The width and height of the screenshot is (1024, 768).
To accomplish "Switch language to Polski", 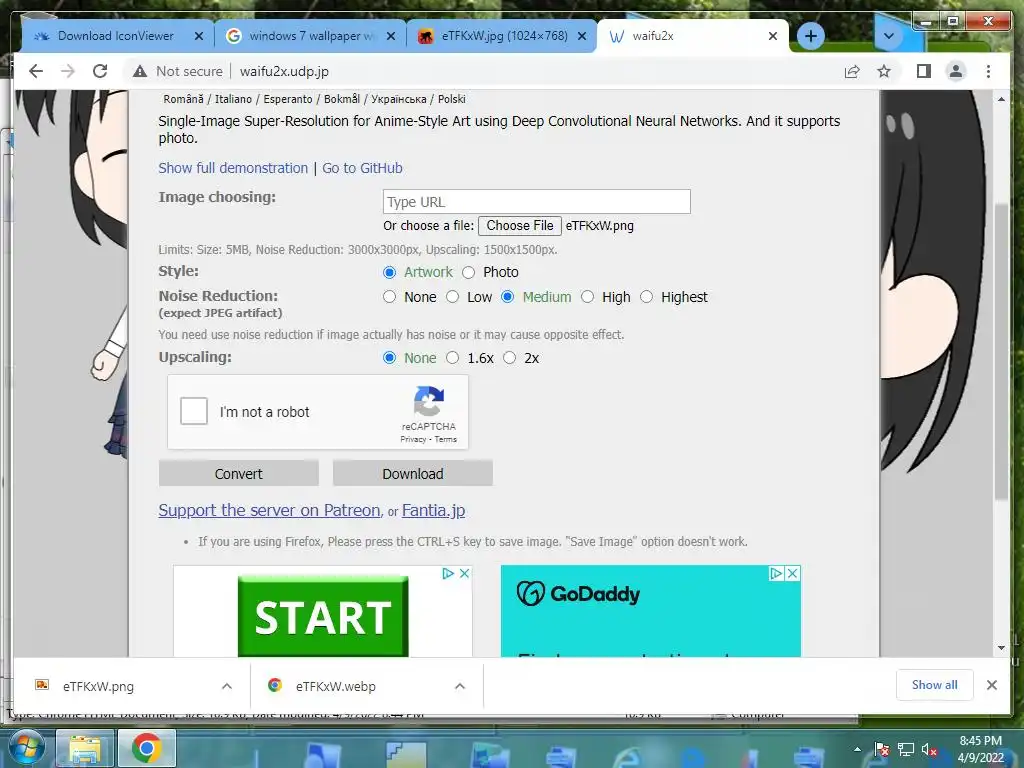I will pos(451,99).
